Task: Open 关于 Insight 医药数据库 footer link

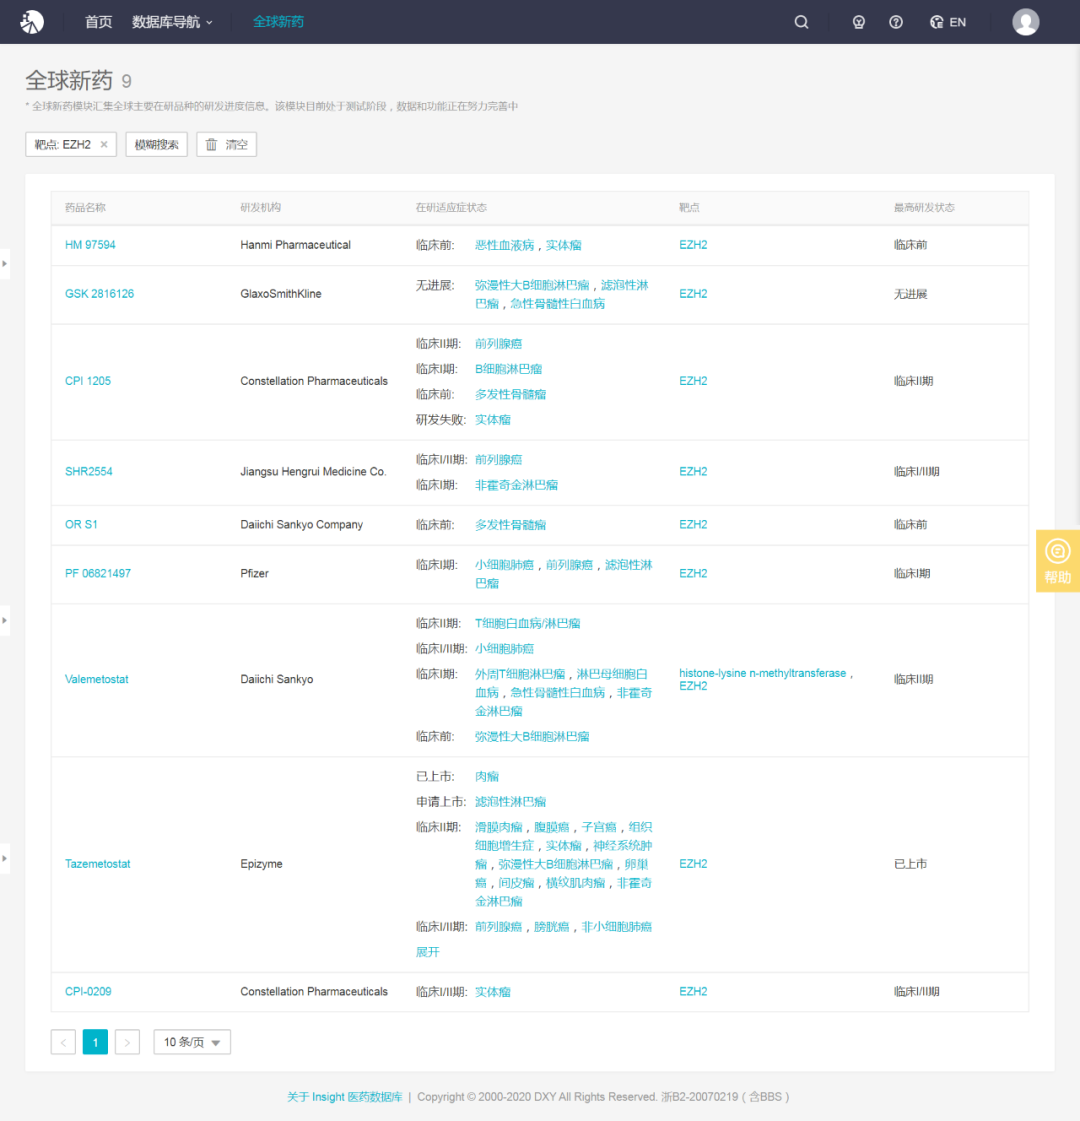Action: coord(345,1097)
